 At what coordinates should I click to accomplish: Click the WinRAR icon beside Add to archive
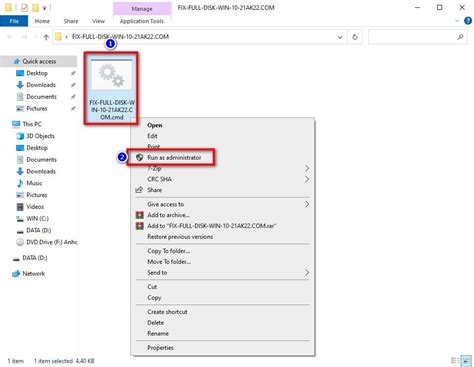point(139,215)
